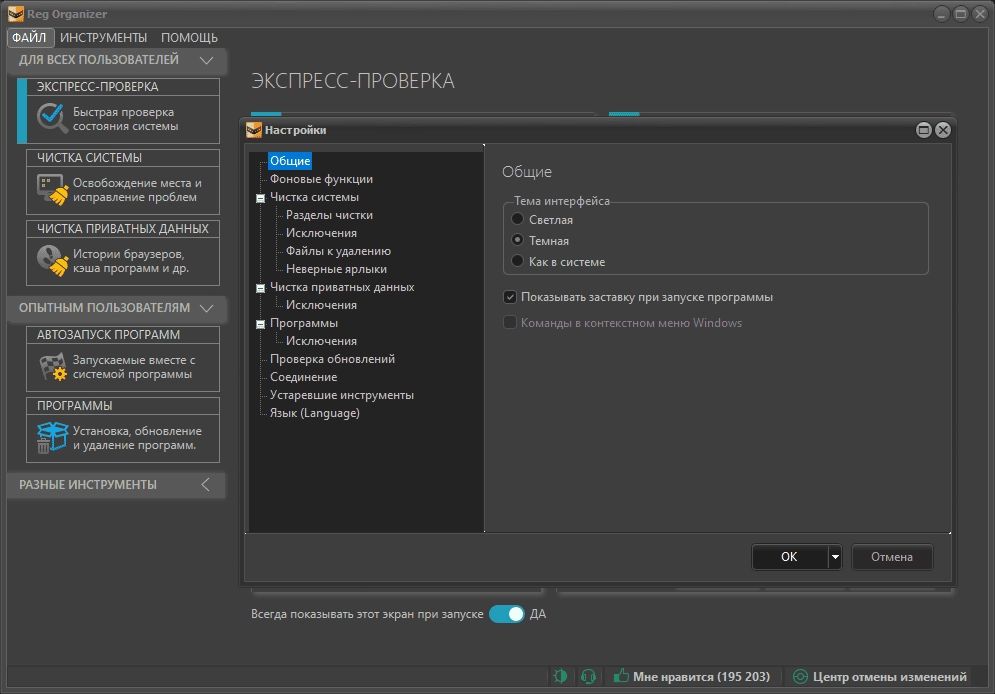Screen dimensions: 995x694
Task: Select Проверка обновлений tree item
Action: tap(333, 359)
